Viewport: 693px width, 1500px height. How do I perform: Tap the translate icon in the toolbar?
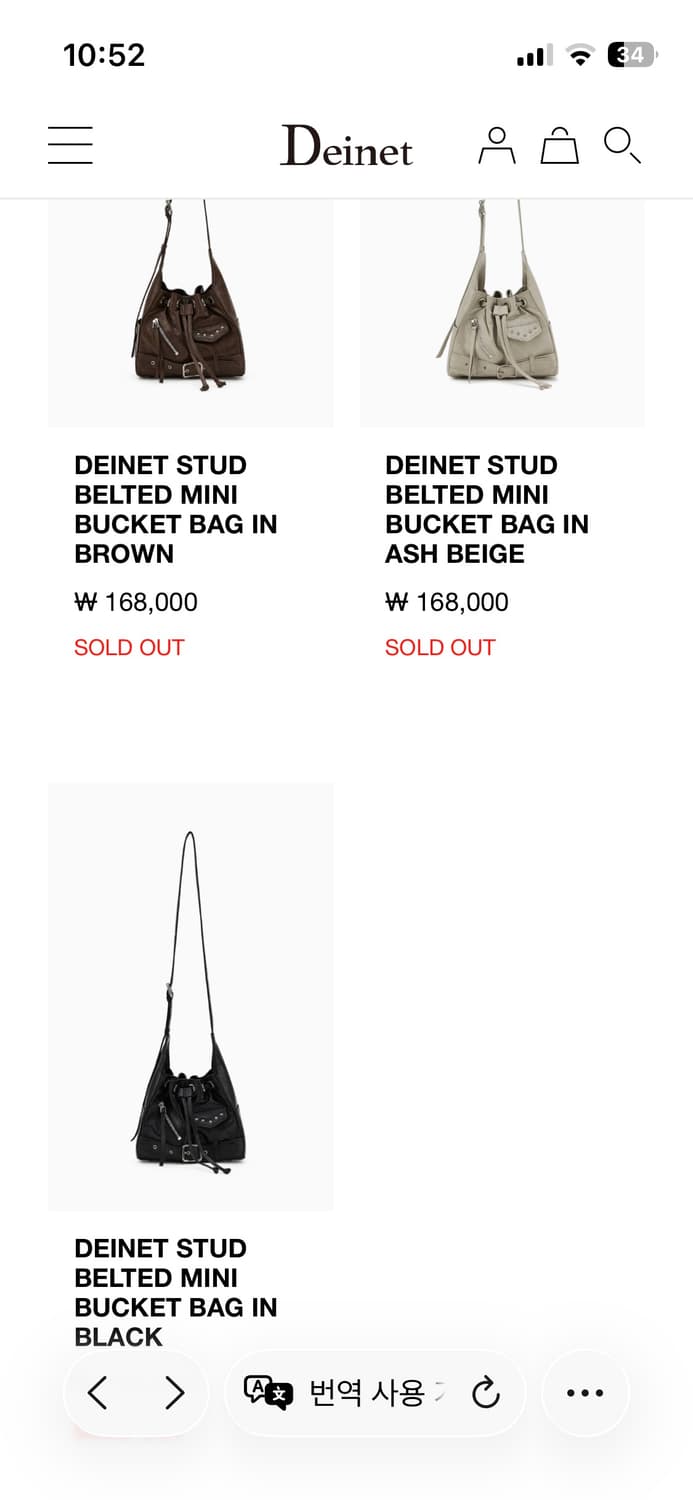pos(268,1391)
